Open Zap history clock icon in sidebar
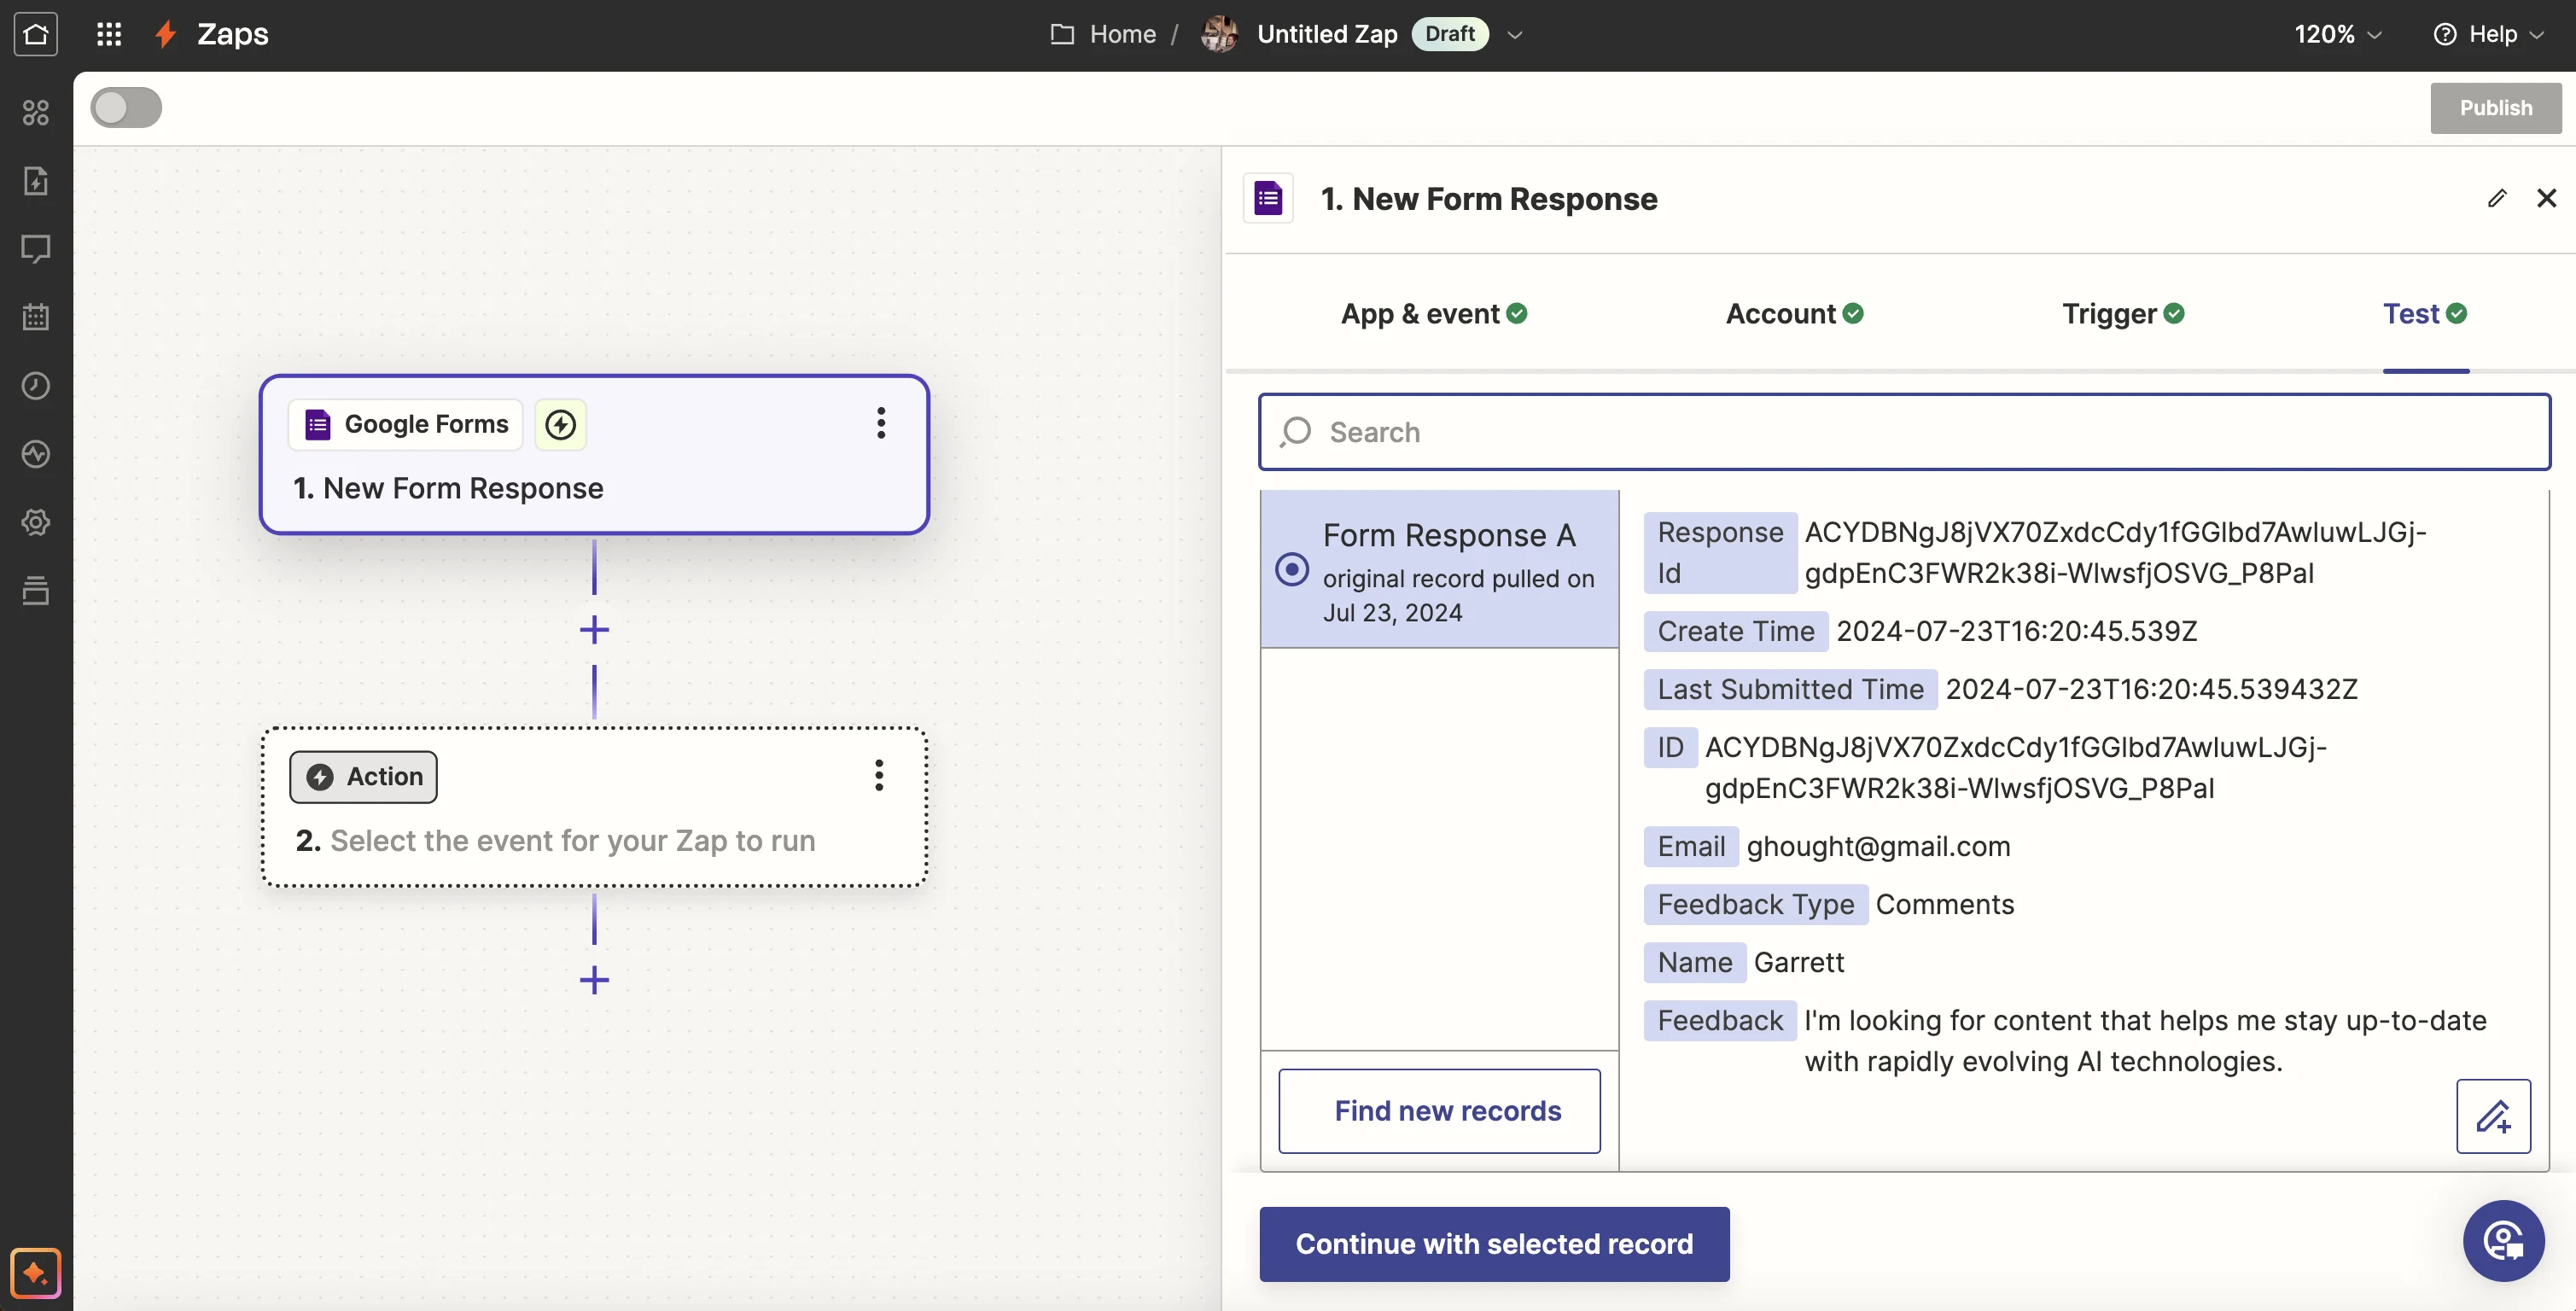Screen dimensions: 2576x1311 36,386
